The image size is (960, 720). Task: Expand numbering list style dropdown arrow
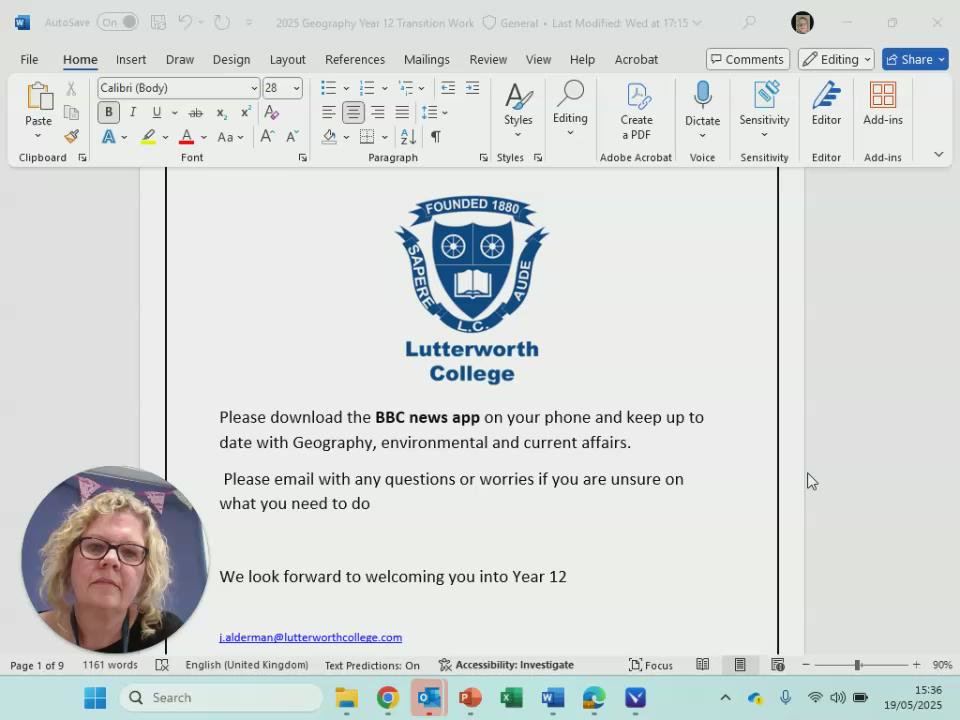pyautogui.click(x=384, y=88)
